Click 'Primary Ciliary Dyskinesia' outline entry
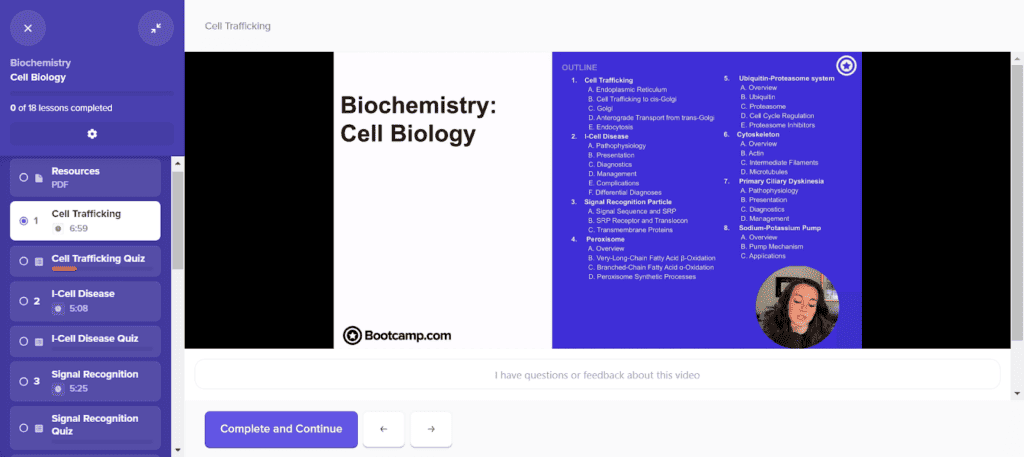Viewport: 1024px width, 457px height. [x=781, y=181]
